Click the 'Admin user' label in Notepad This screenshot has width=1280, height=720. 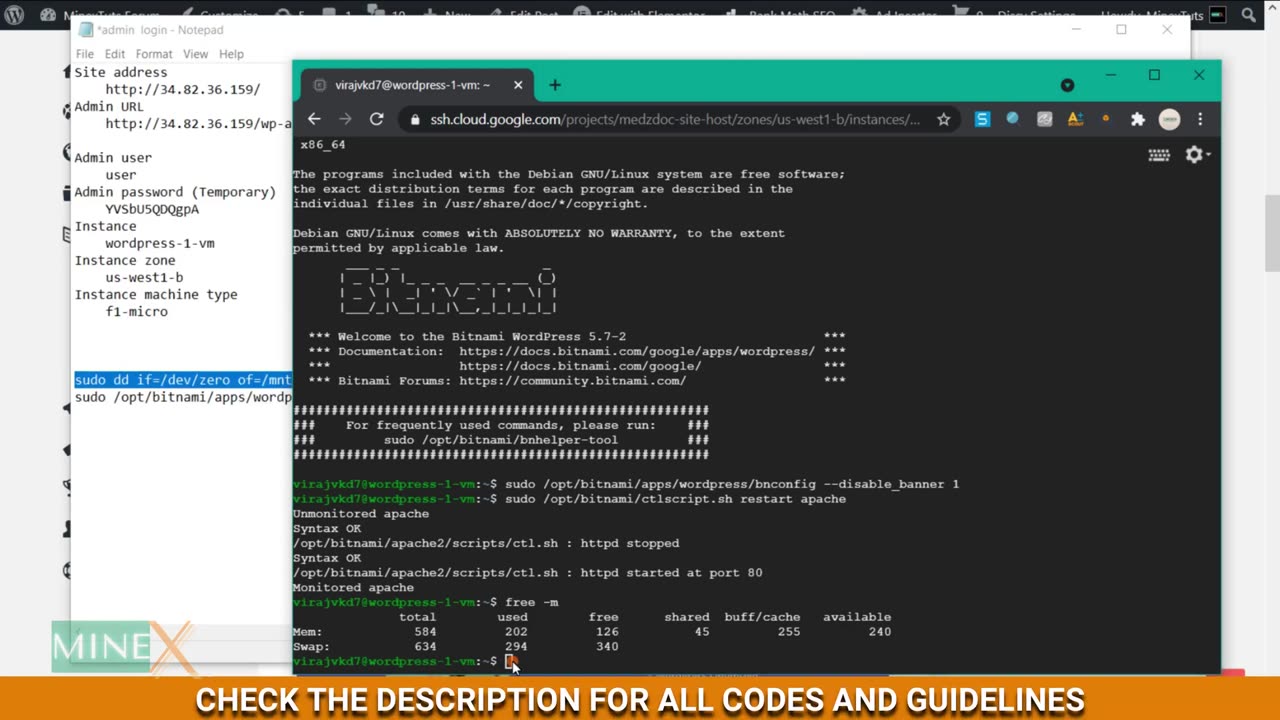[x=113, y=157]
